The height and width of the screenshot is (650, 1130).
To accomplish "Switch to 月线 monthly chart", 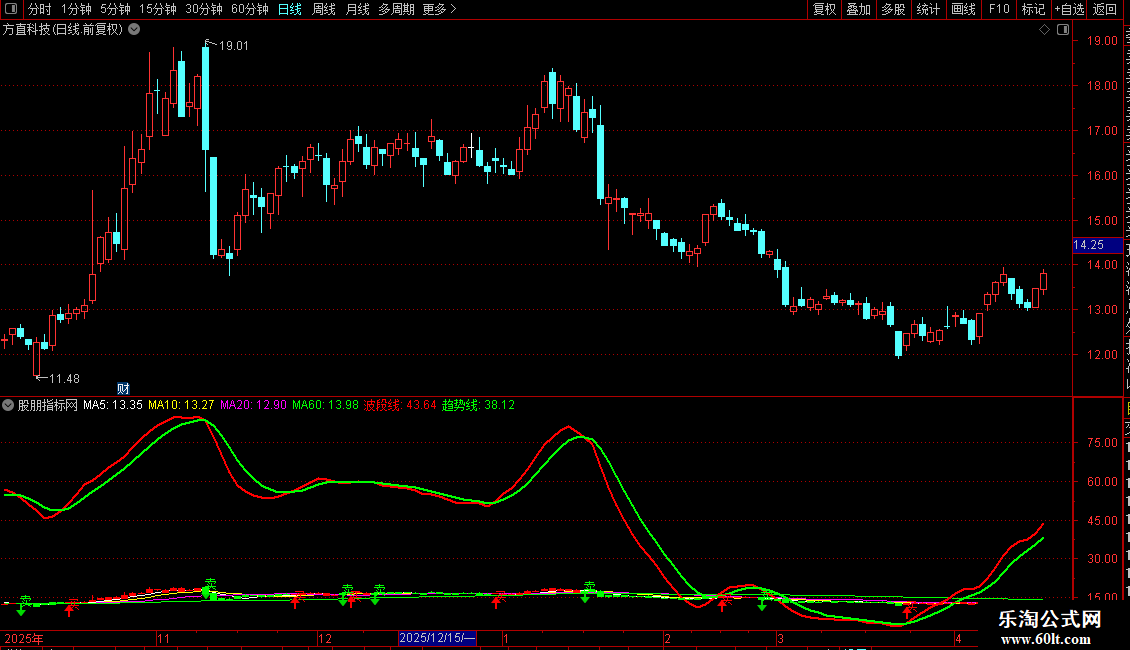I will click(x=357, y=9).
